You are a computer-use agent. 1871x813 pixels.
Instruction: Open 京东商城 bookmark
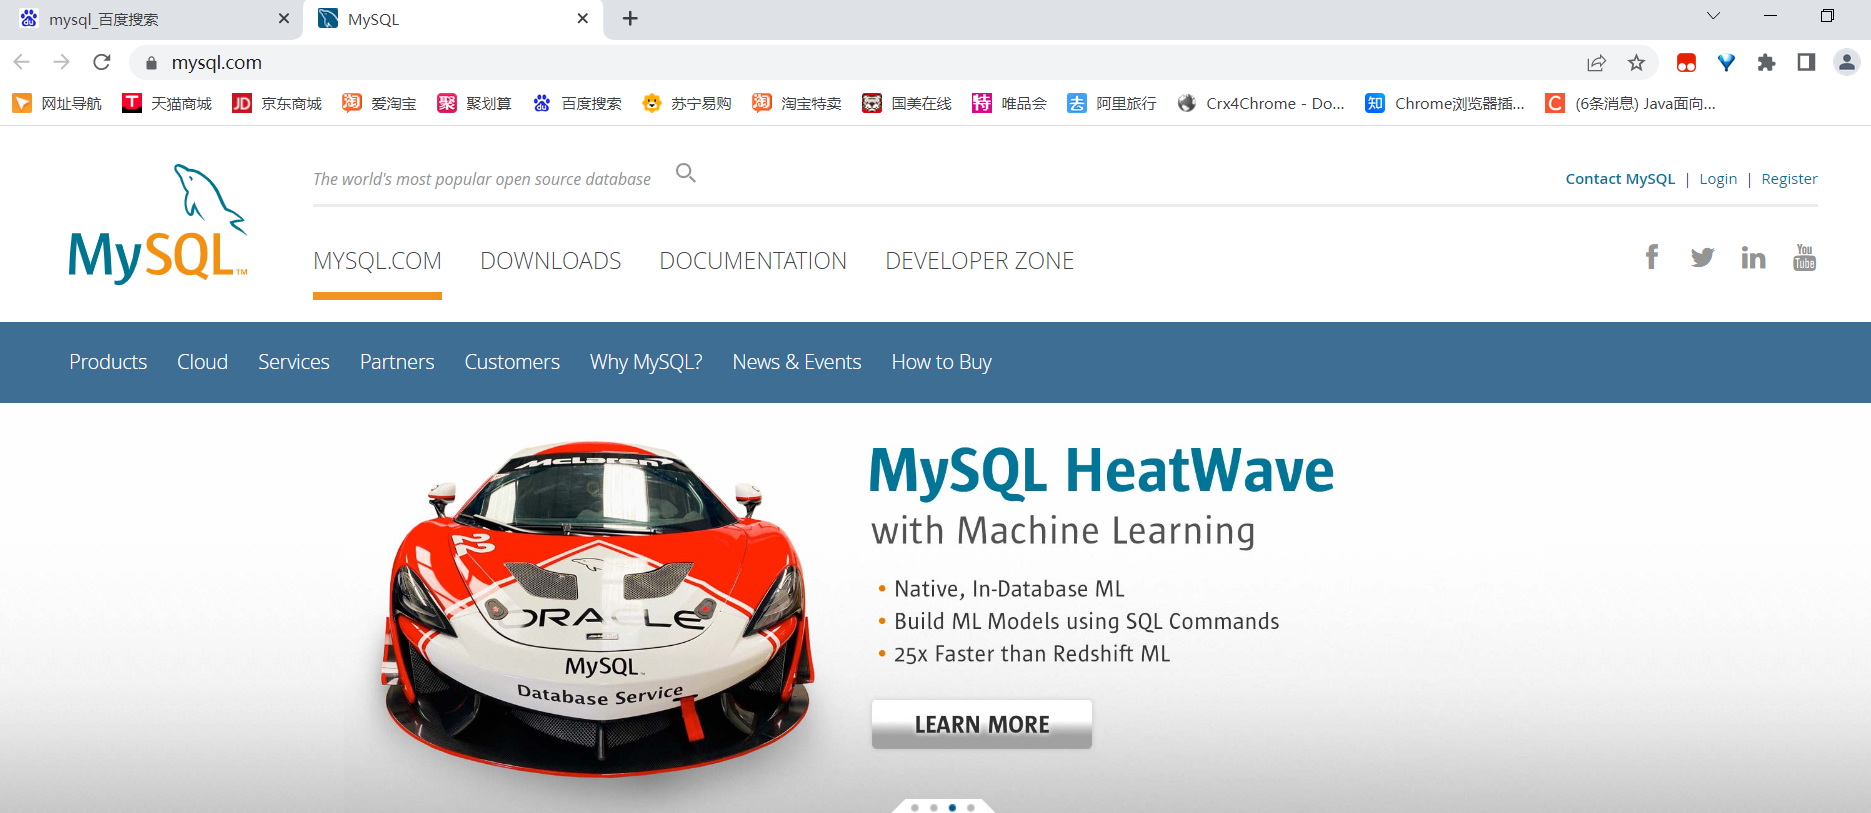point(277,103)
